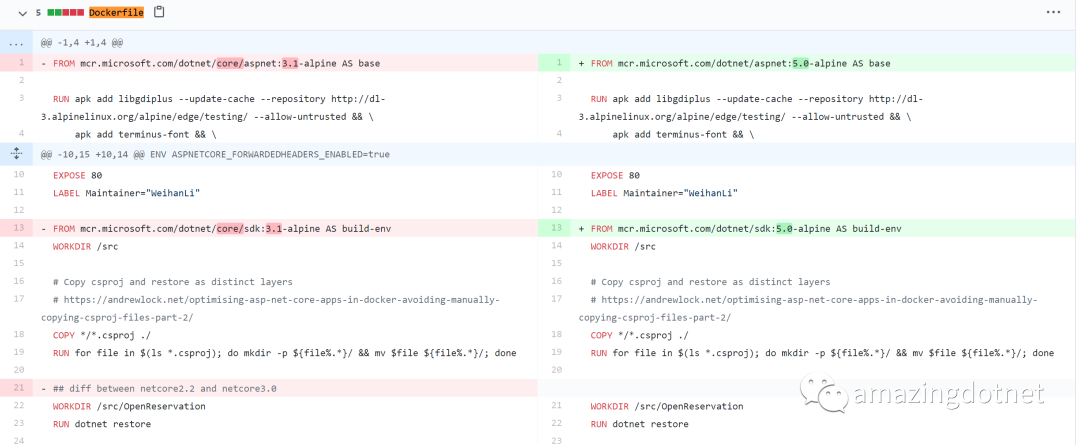This screenshot has width=1080, height=445.
Task: Select removed line dotnet/core/aspnet:3.1-alpine AS base
Action: point(285,63)
